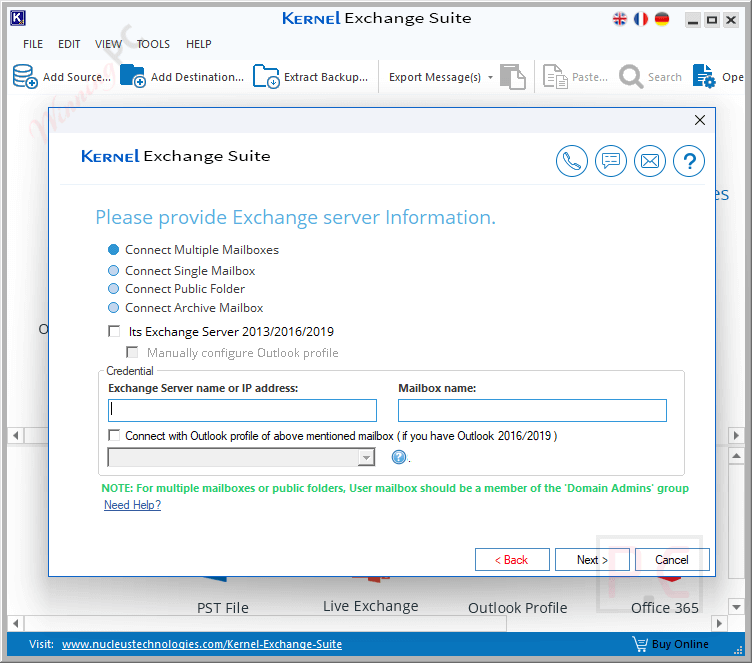Check Its Exchange Server 2013/2016/2019 box
Image resolution: width=752 pixels, height=663 pixels.
coord(114,332)
